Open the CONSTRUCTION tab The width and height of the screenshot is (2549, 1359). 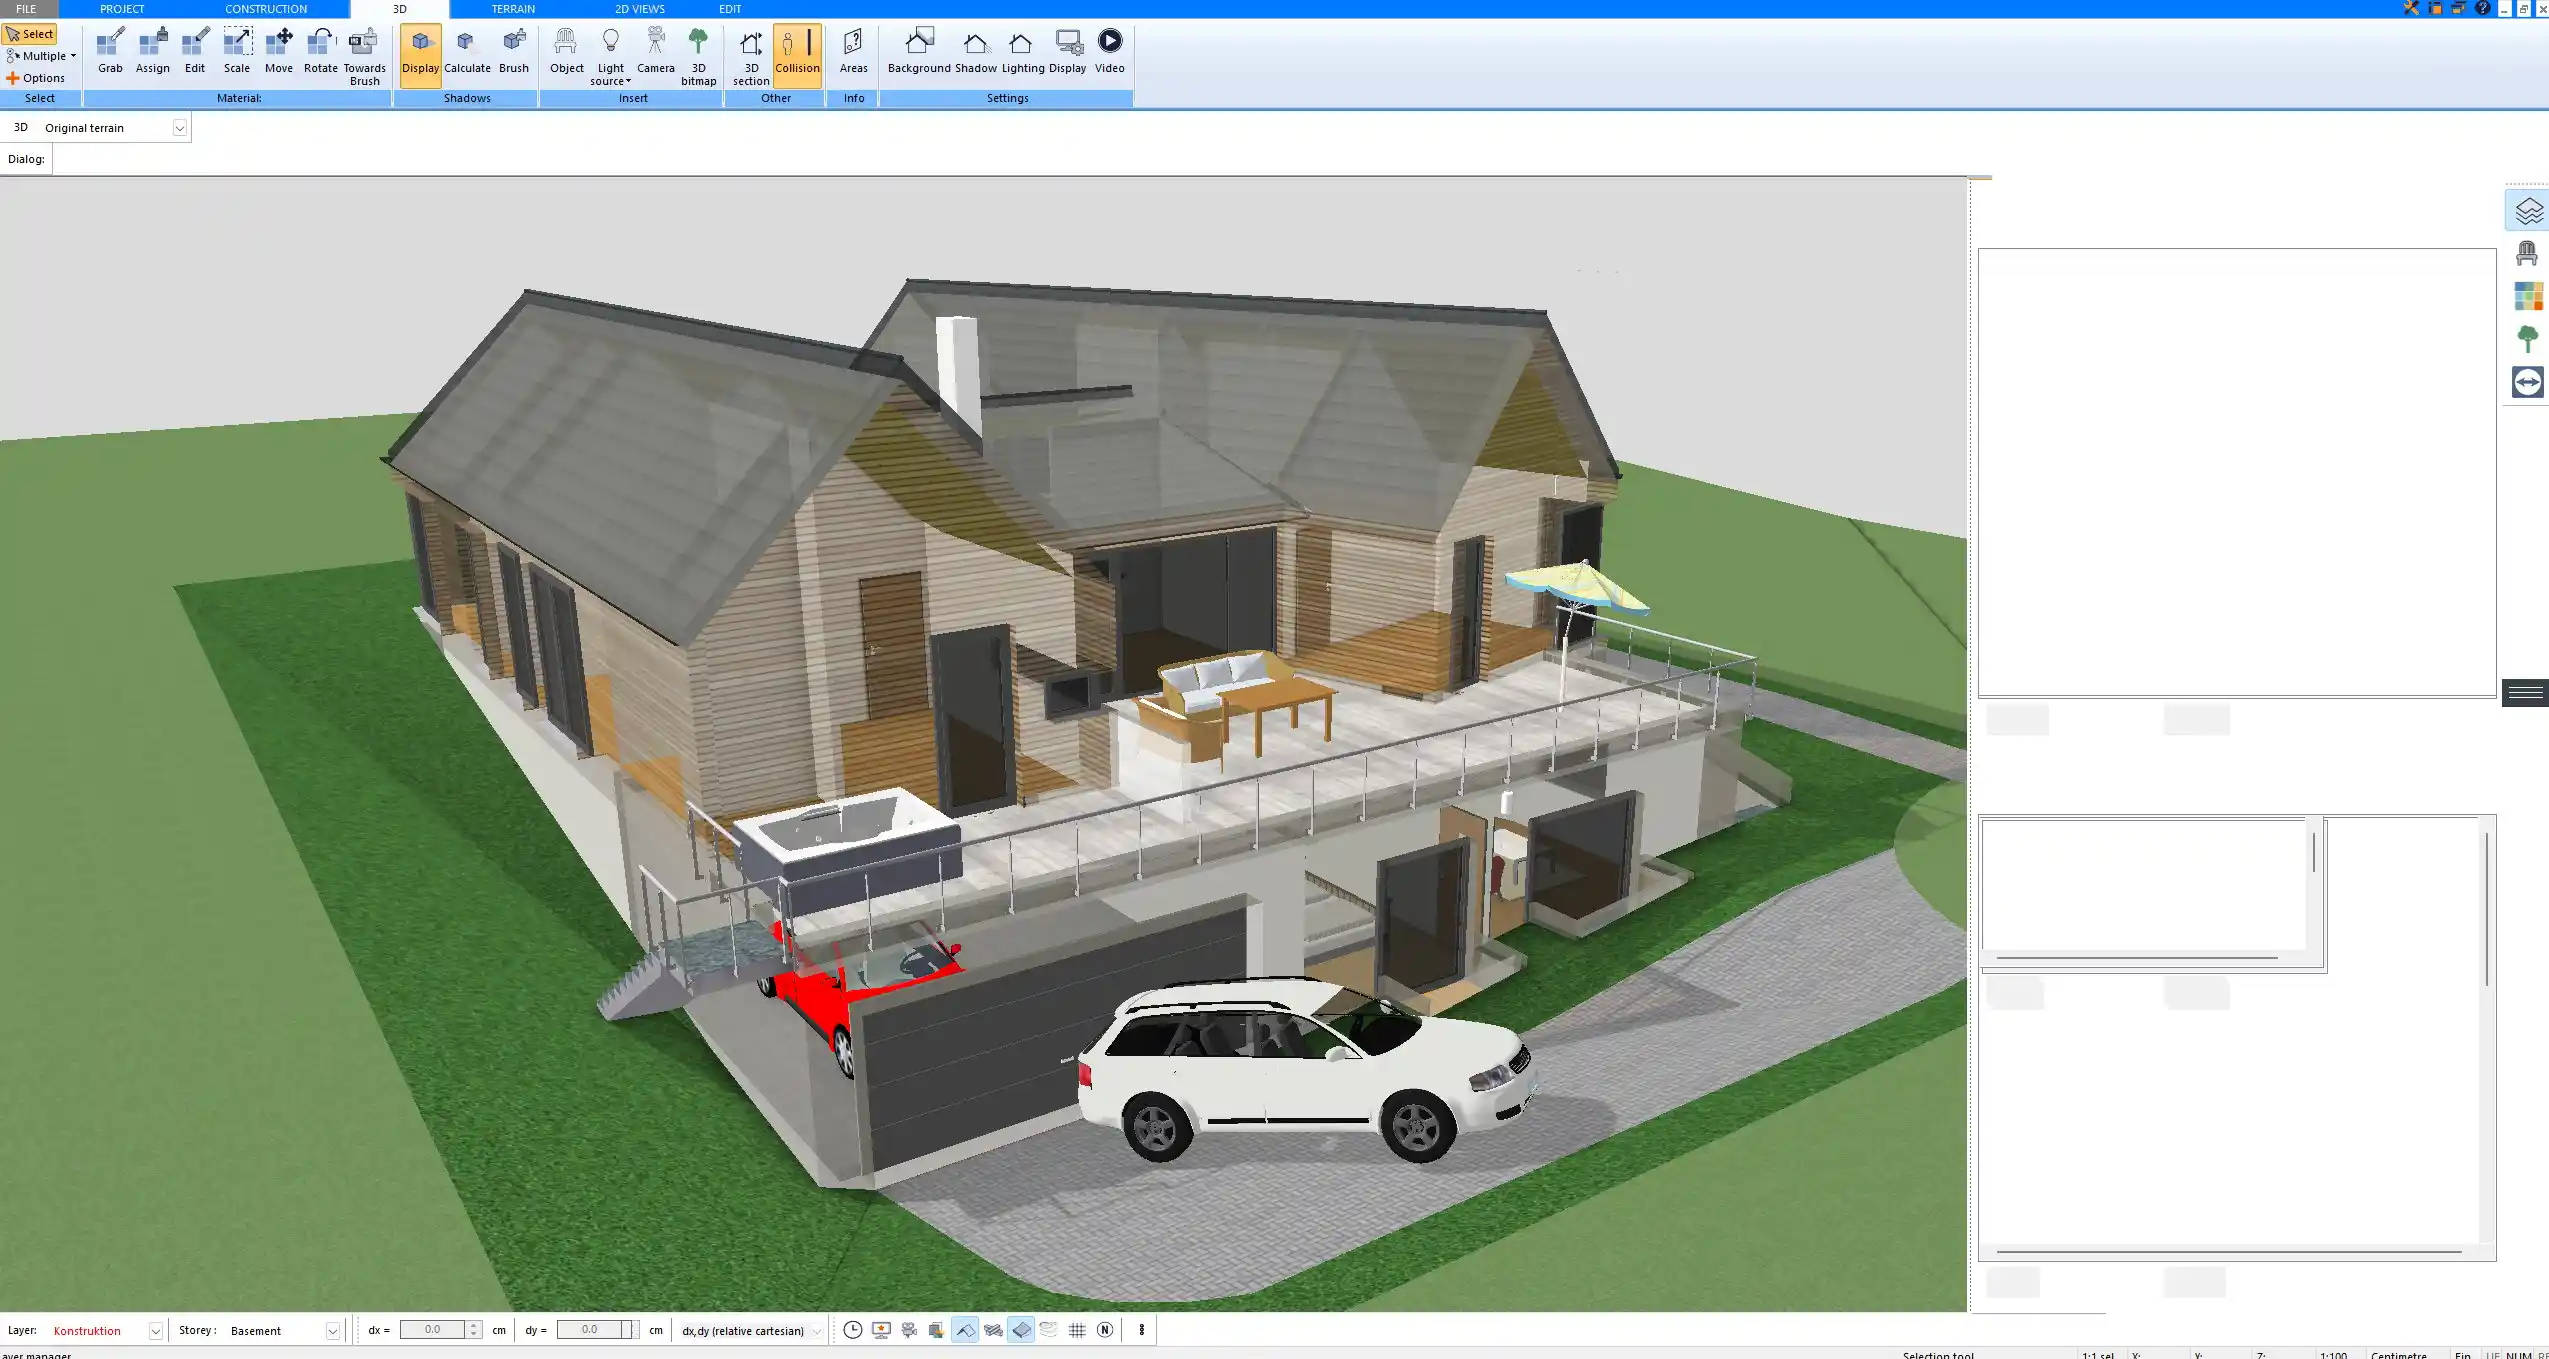(x=266, y=8)
